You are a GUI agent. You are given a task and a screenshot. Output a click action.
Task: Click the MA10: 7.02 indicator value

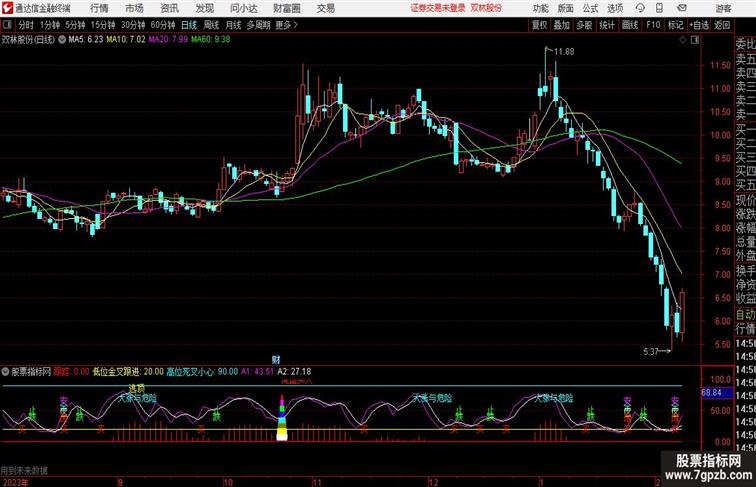126,40
